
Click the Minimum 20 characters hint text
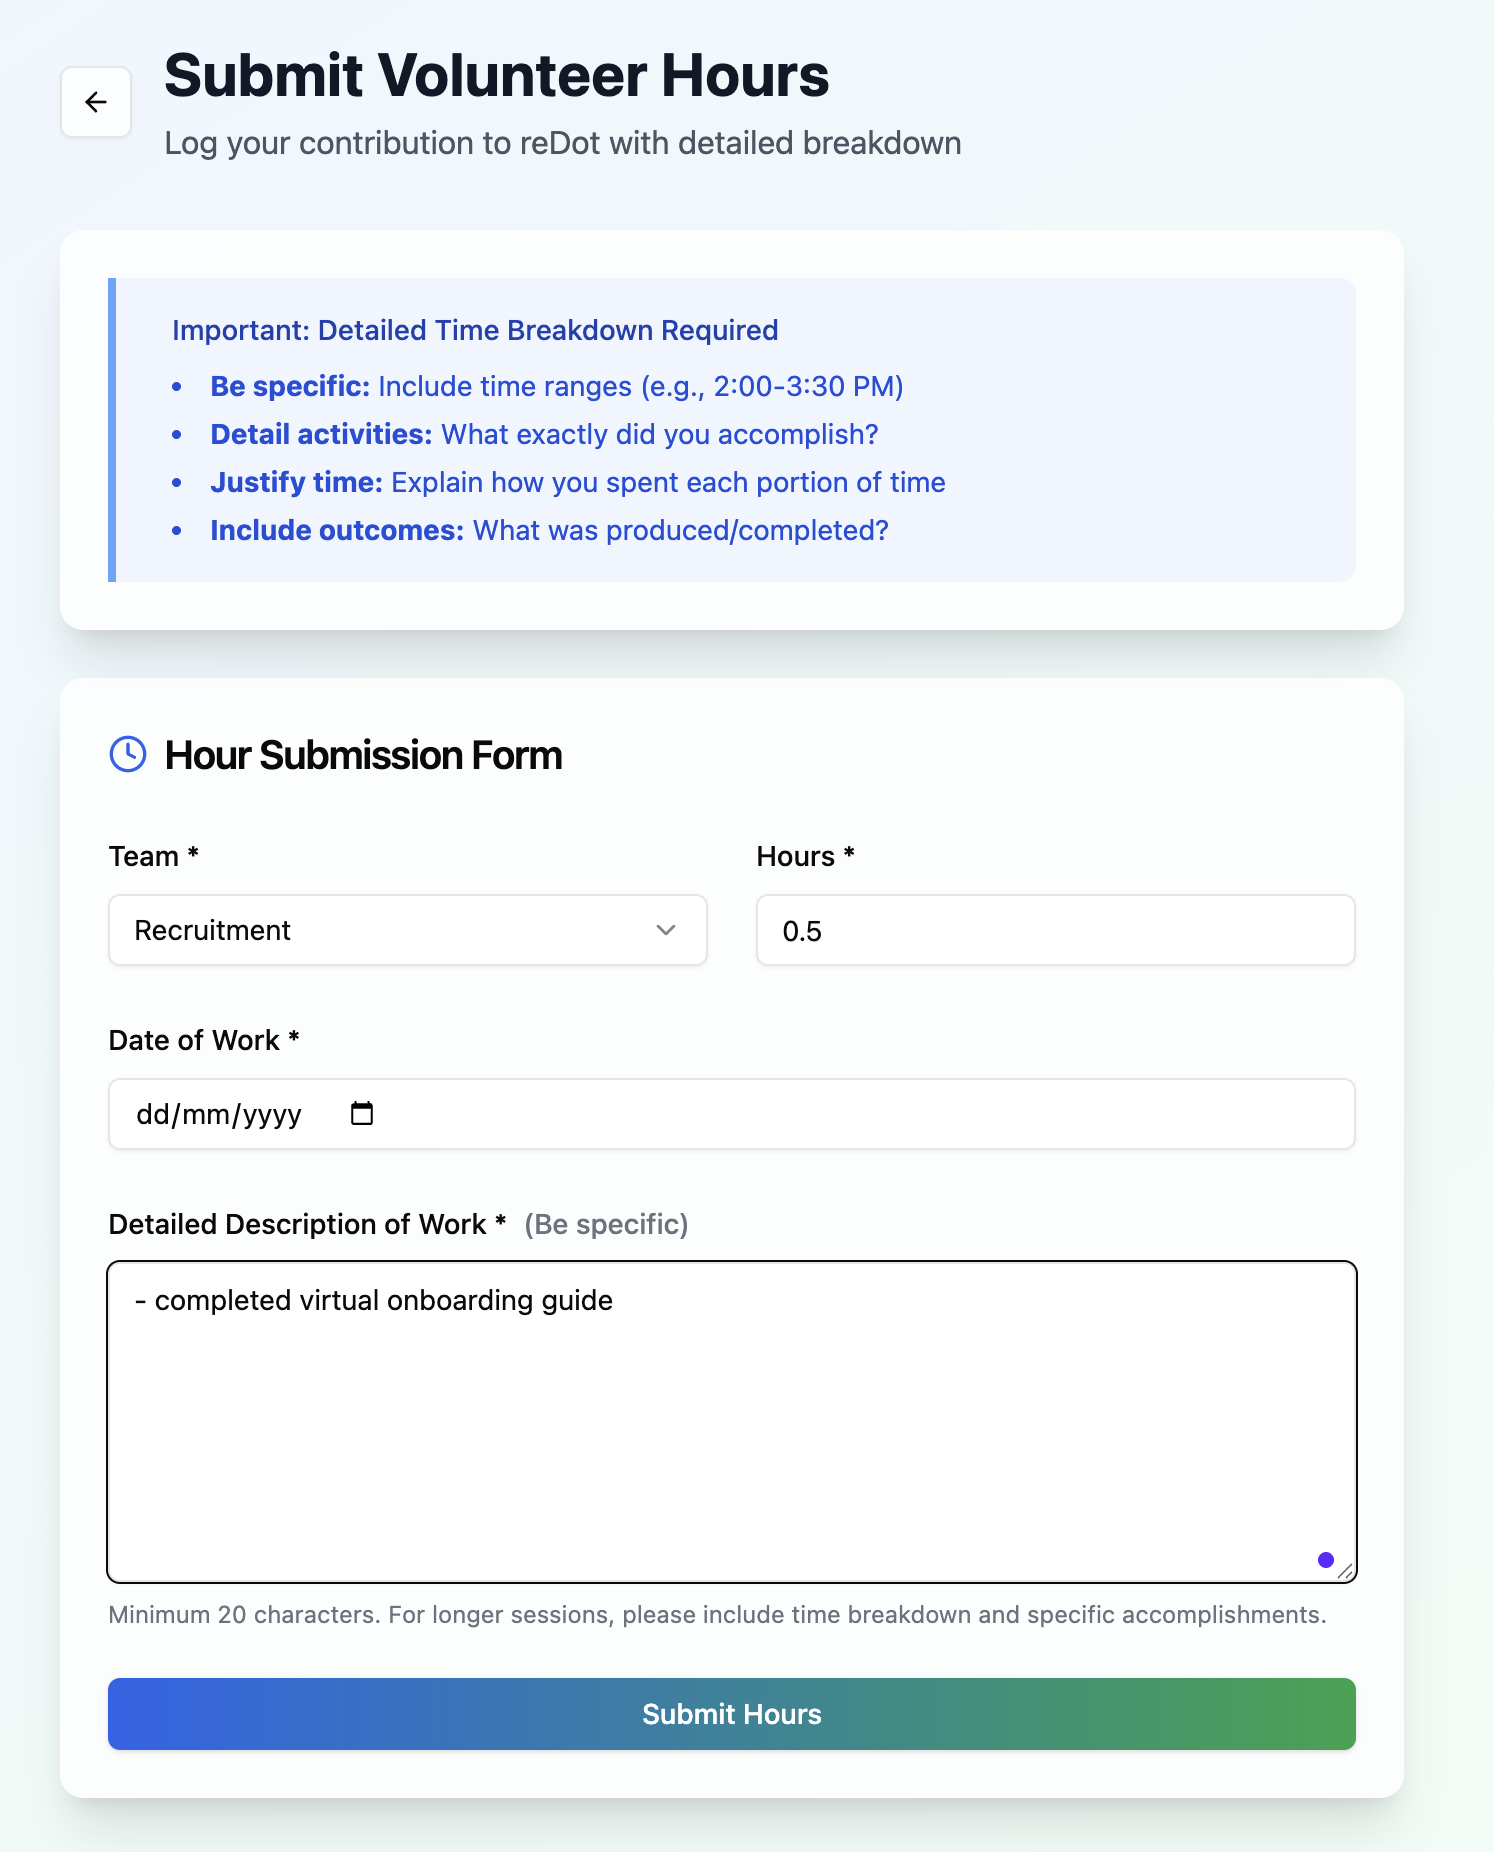(x=717, y=1614)
